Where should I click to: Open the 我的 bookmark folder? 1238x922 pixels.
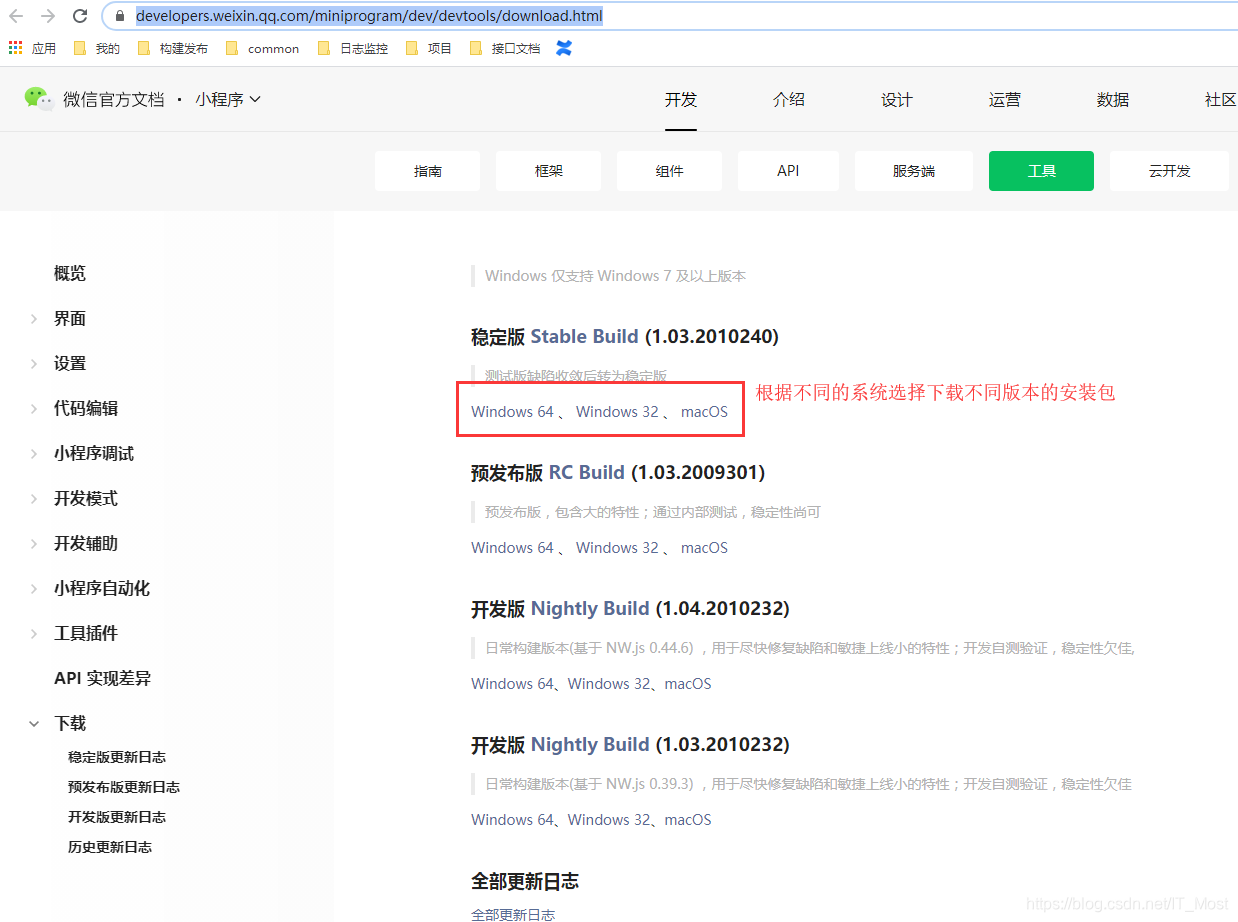[x=97, y=48]
